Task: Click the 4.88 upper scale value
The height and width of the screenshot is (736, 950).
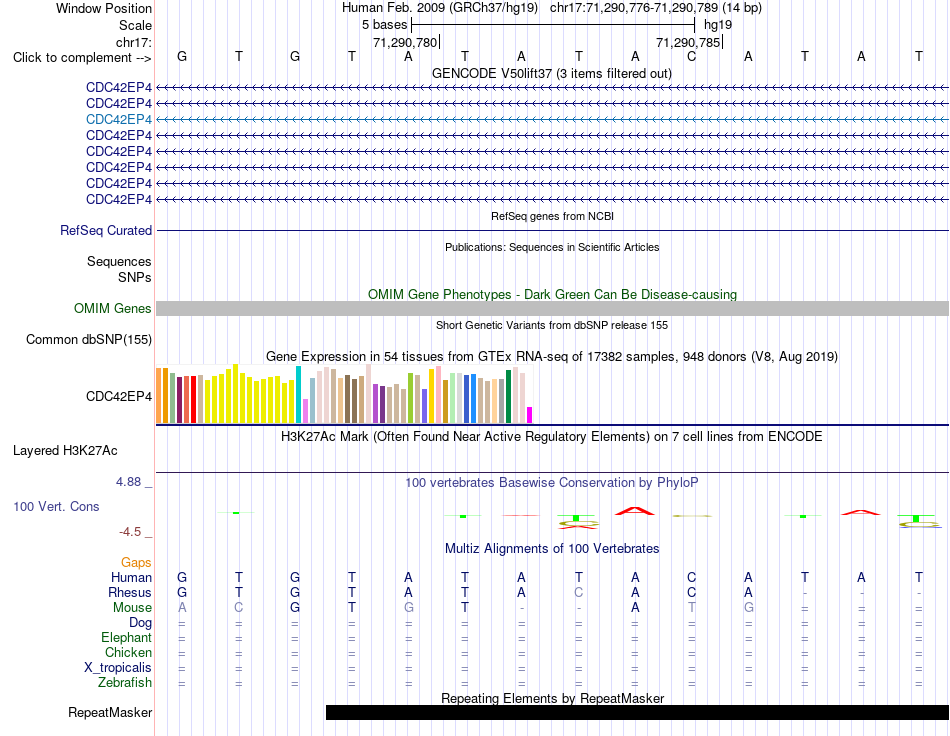Action: tap(128, 482)
